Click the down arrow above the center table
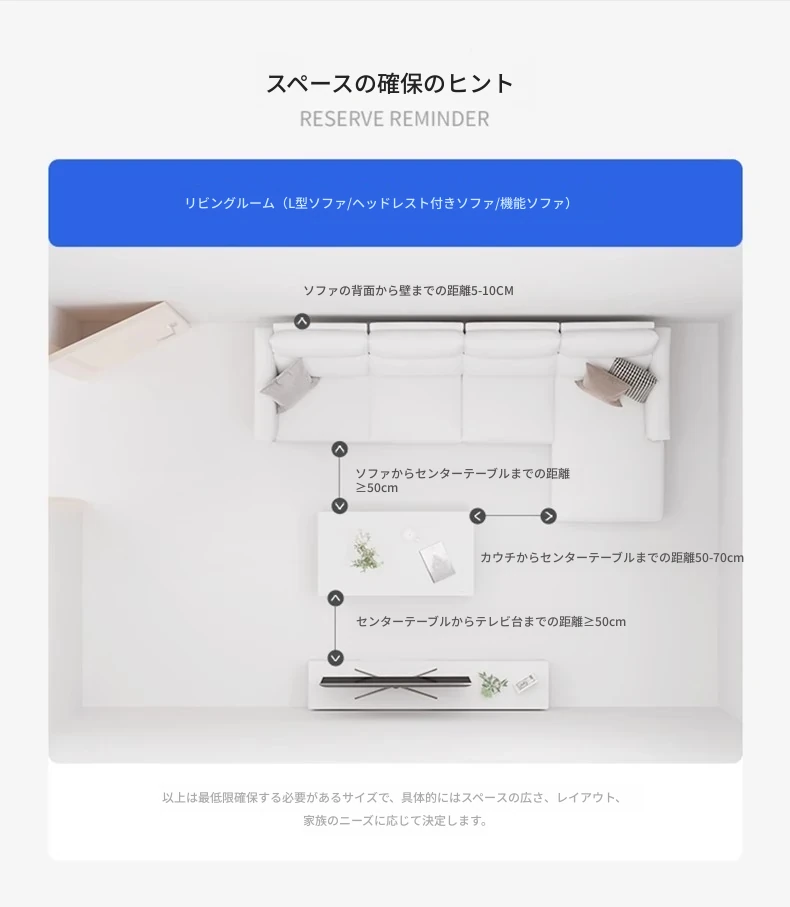The width and height of the screenshot is (790, 907). click(339, 506)
